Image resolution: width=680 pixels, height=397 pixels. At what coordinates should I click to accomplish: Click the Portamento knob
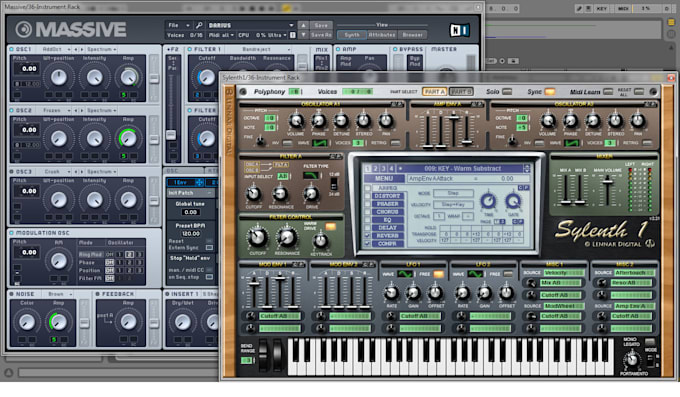coord(631,360)
